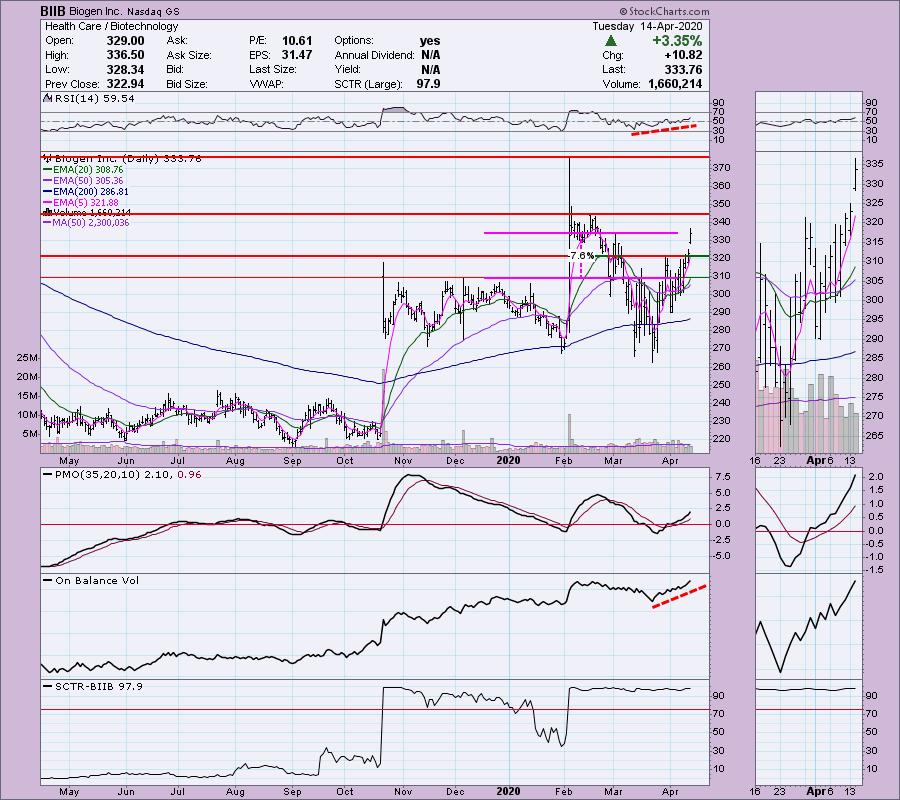Click the Options value yes
Image resolution: width=900 pixels, height=800 pixels.
click(430, 41)
